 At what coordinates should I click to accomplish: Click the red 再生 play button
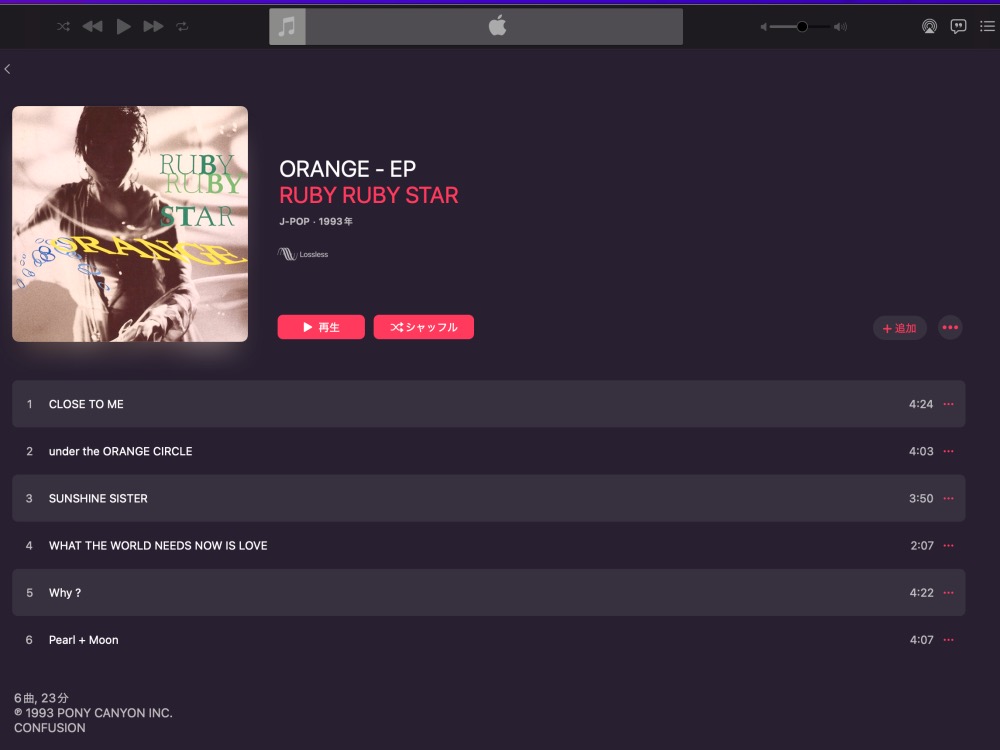321,327
